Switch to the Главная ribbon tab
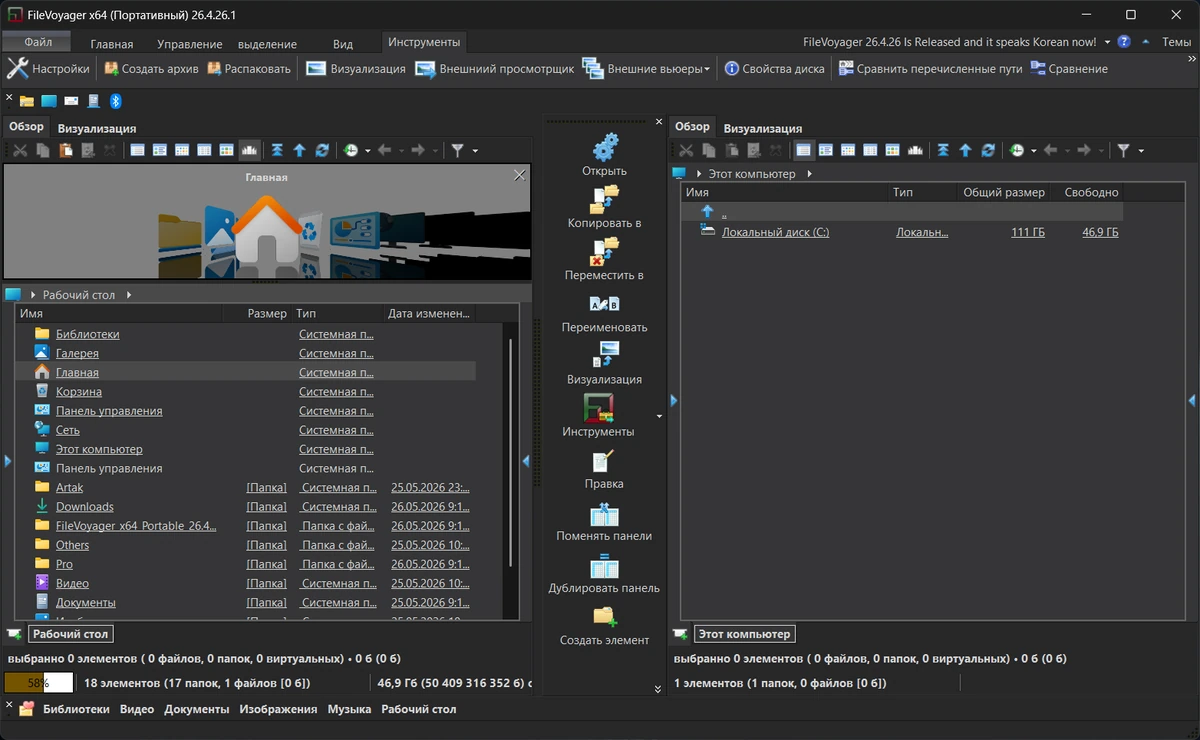The image size is (1200, 740). pos(112,44)
